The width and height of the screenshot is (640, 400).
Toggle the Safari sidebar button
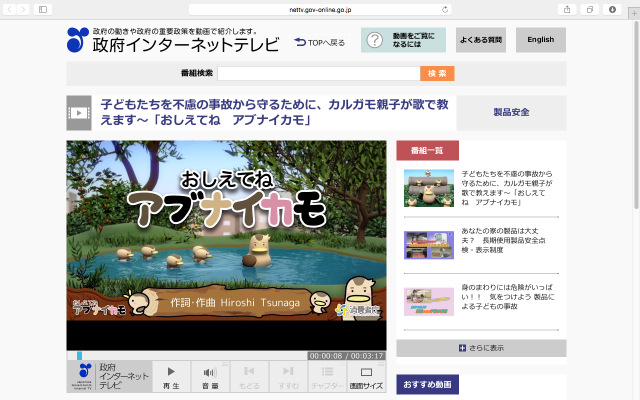[x=43, y=9]
